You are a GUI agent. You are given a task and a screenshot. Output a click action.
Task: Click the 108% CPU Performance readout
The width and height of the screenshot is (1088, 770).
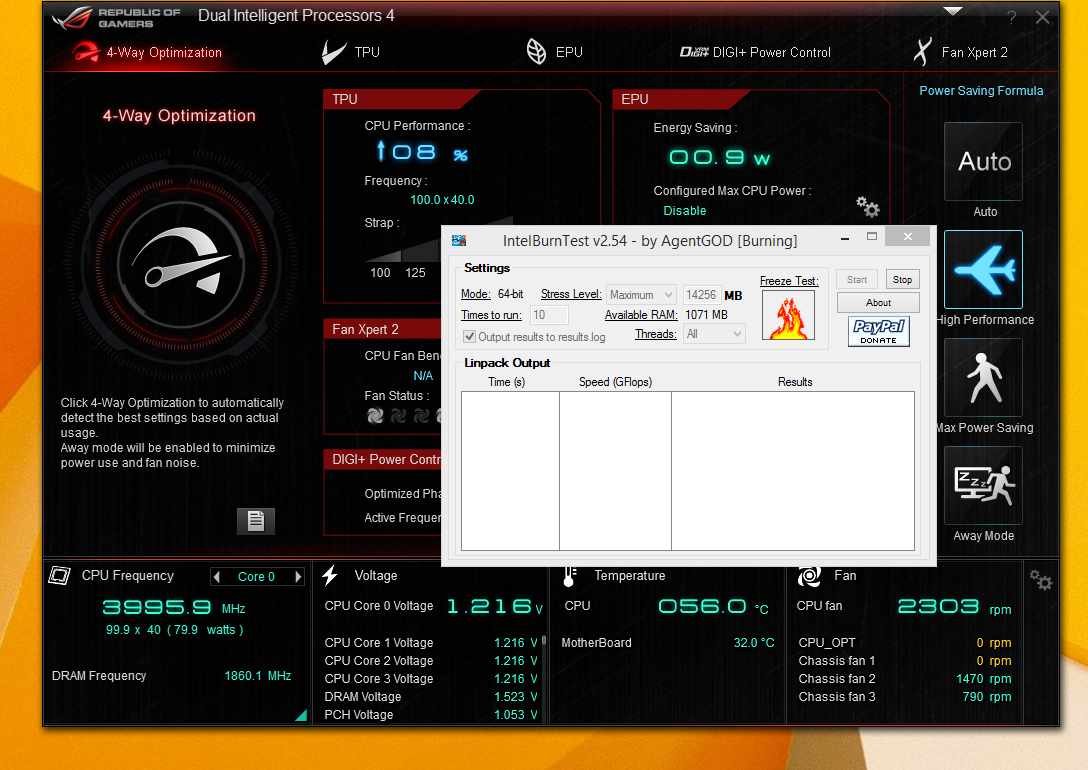point(422,152)
